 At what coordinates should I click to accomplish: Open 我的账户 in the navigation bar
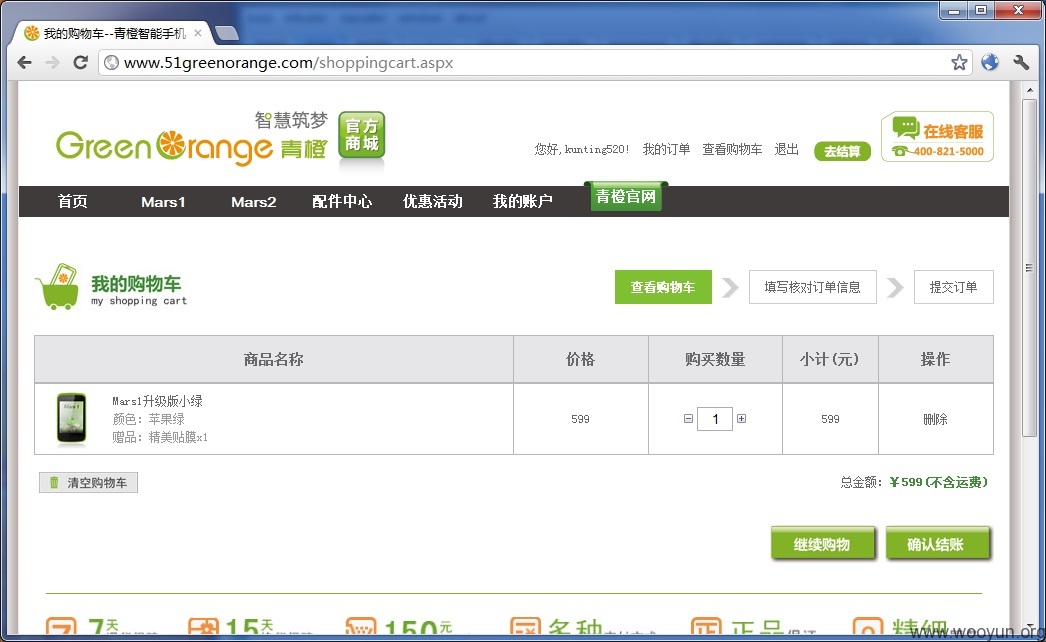(x=522, y=201)
